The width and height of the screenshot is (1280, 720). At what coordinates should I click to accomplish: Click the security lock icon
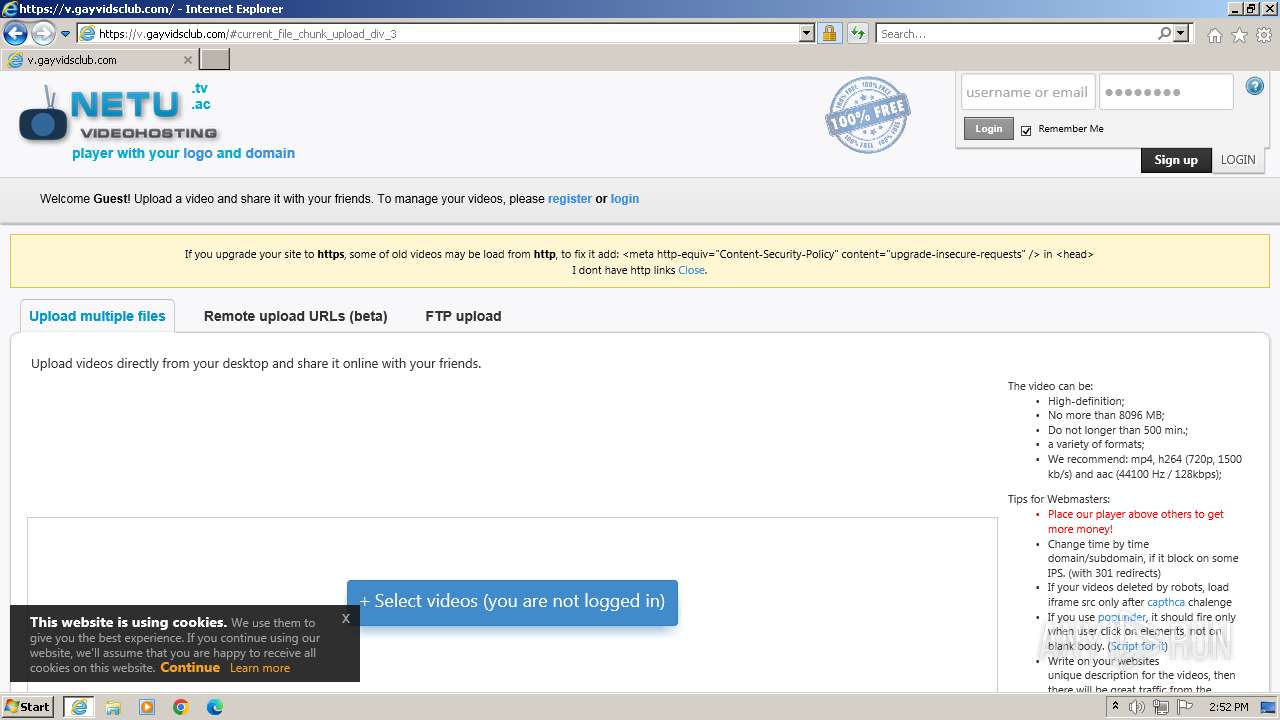pyautogui.click(x=829, y=33)
